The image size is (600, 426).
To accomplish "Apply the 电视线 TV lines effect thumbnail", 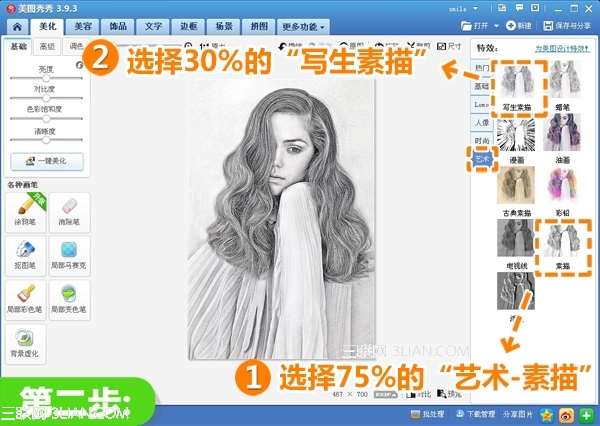I will (x=516, y=238).
